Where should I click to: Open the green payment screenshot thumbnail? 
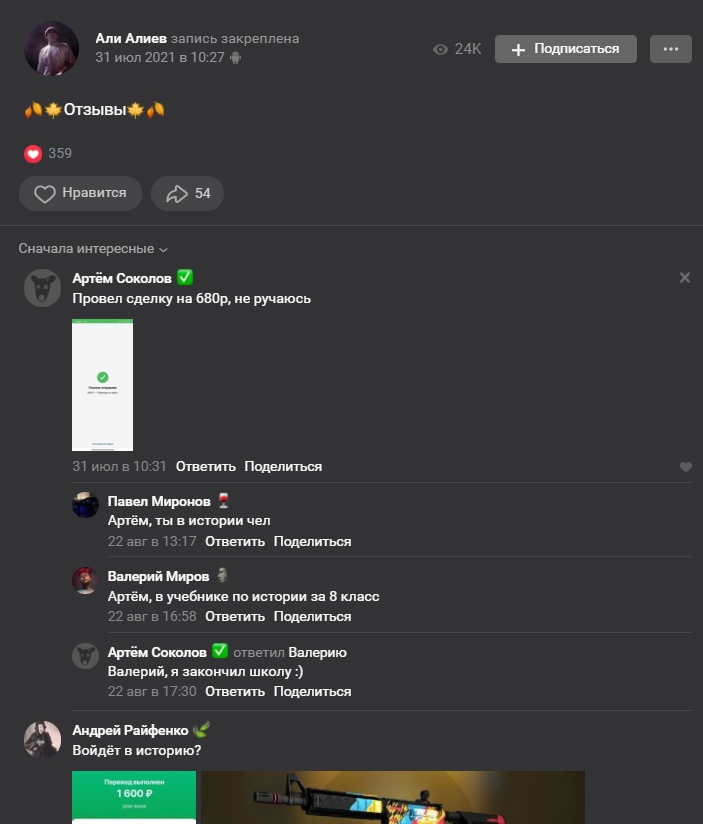[x=134, y=797]
